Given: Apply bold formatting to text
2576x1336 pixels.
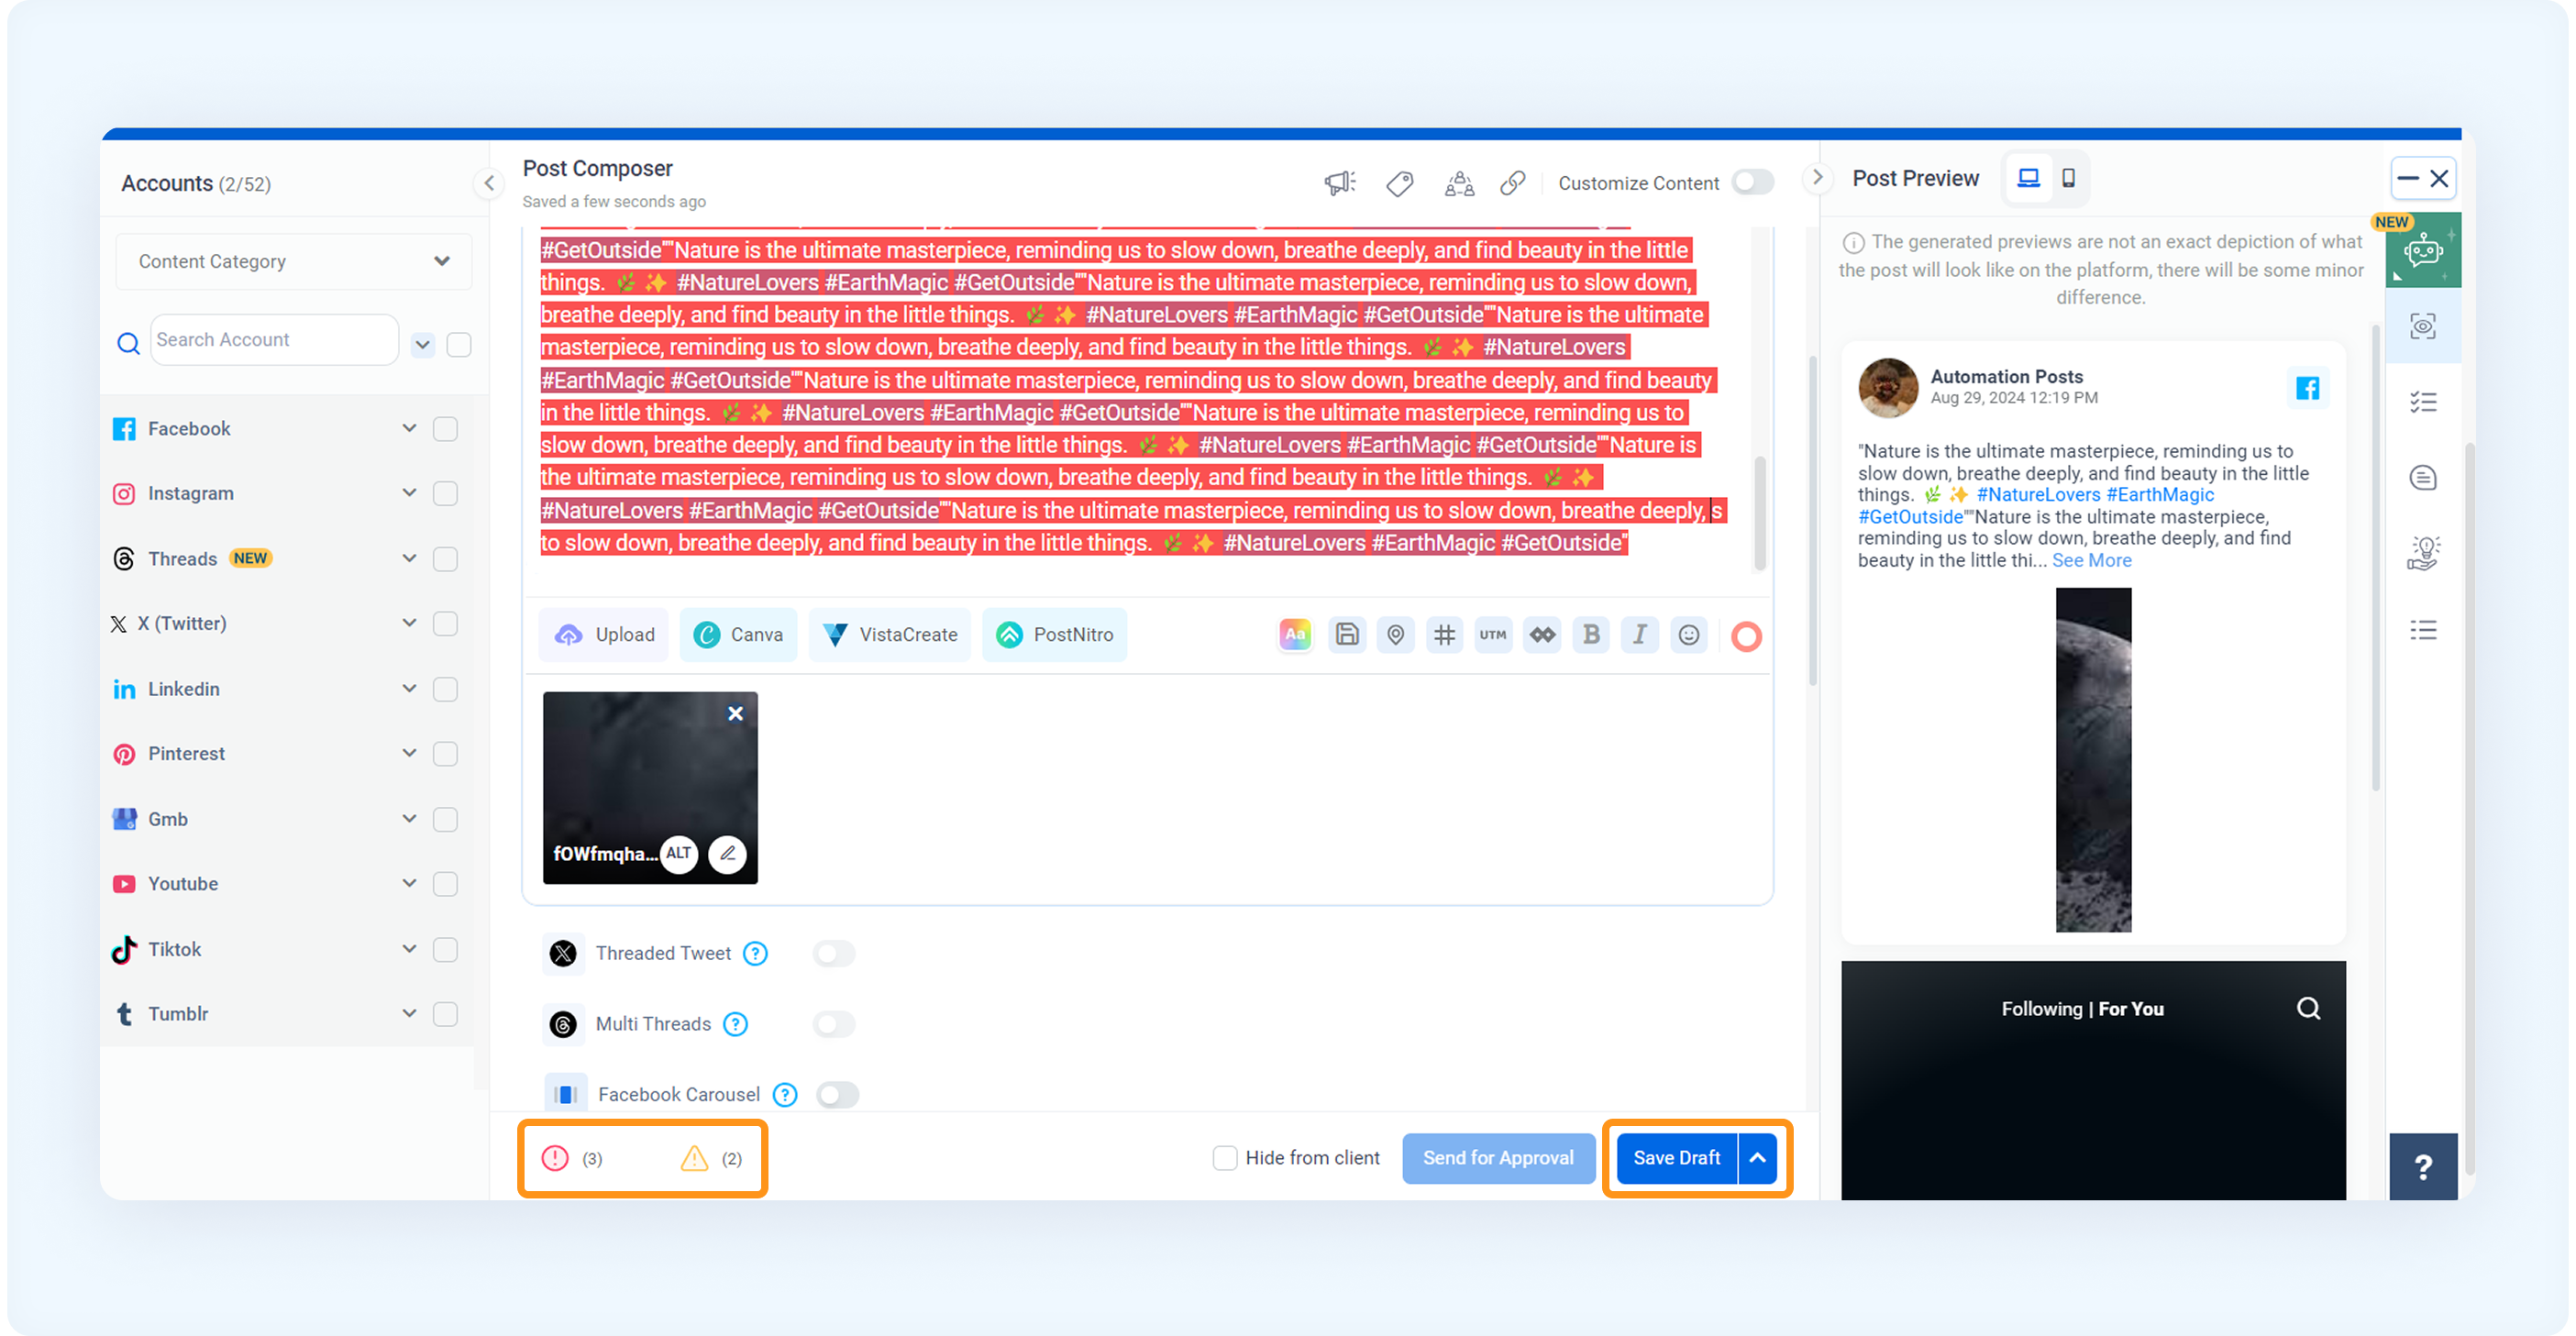Looking at the screenshot, I should click(x=1591, y=635).
